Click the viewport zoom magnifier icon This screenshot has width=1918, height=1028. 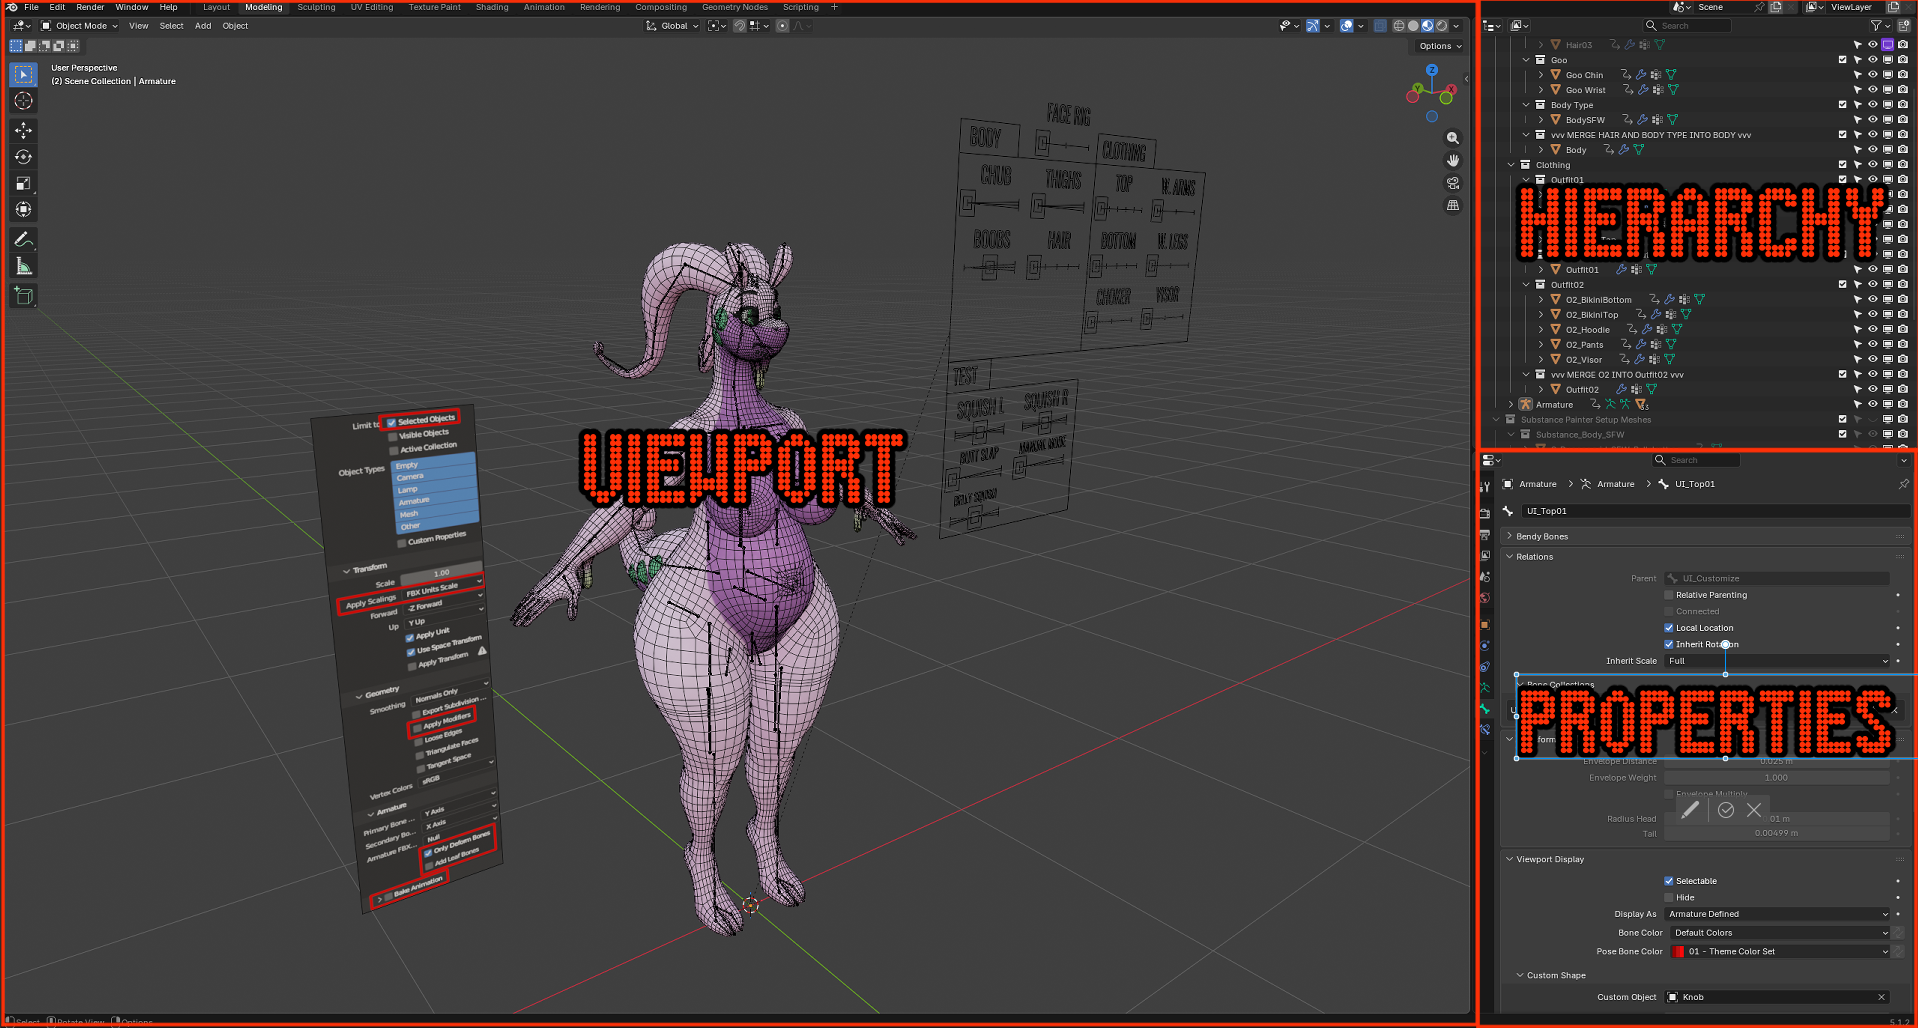coord(1453,138)
